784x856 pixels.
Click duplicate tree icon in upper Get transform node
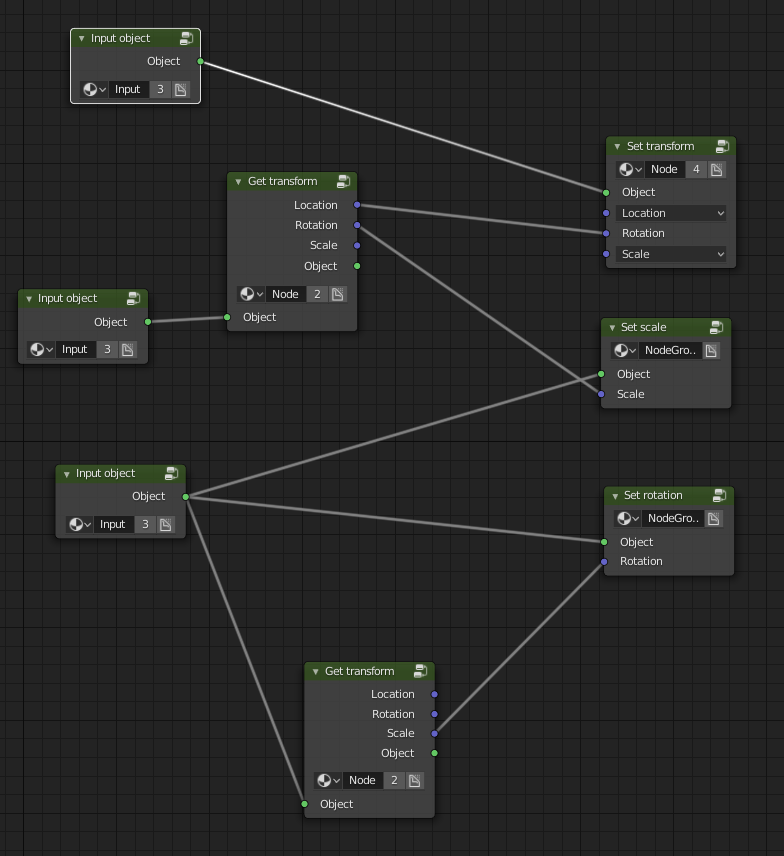point(337,294)
